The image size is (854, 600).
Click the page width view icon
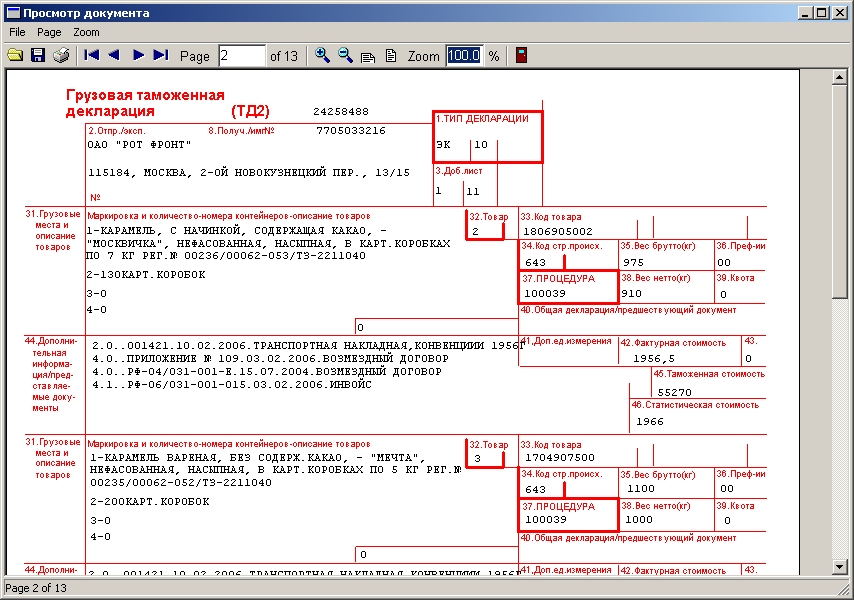click(x=368, y=56)
